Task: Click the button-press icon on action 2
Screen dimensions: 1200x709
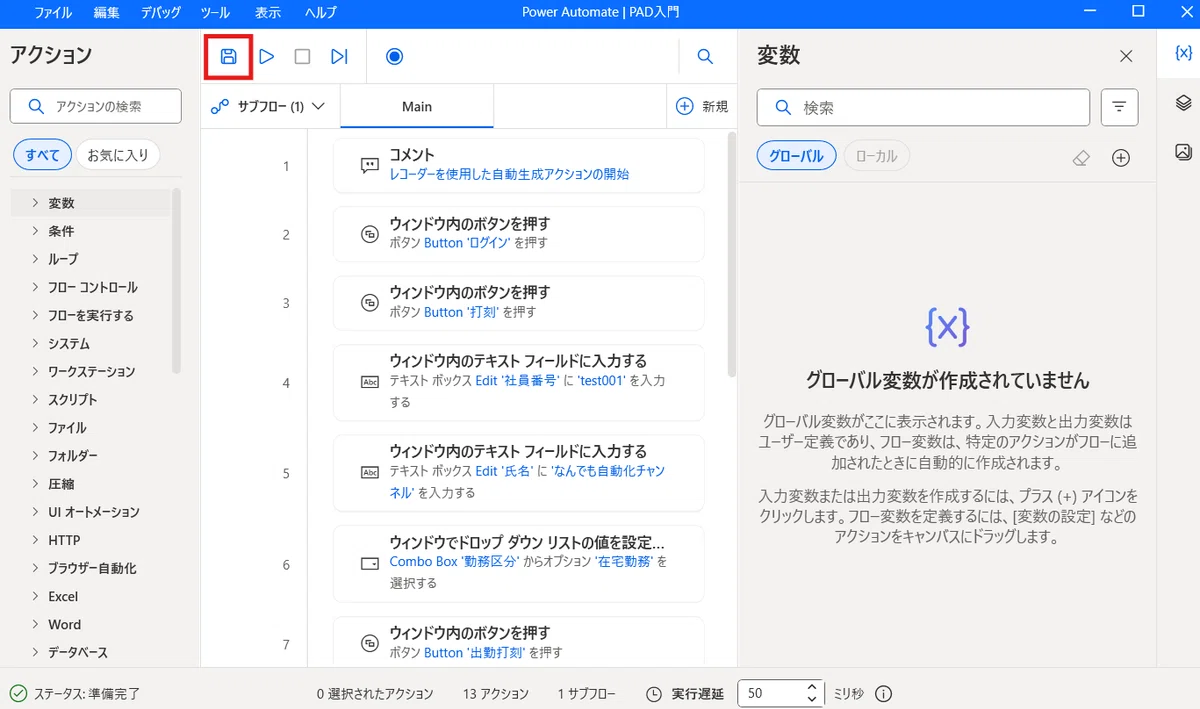Action: click(369, 234)
